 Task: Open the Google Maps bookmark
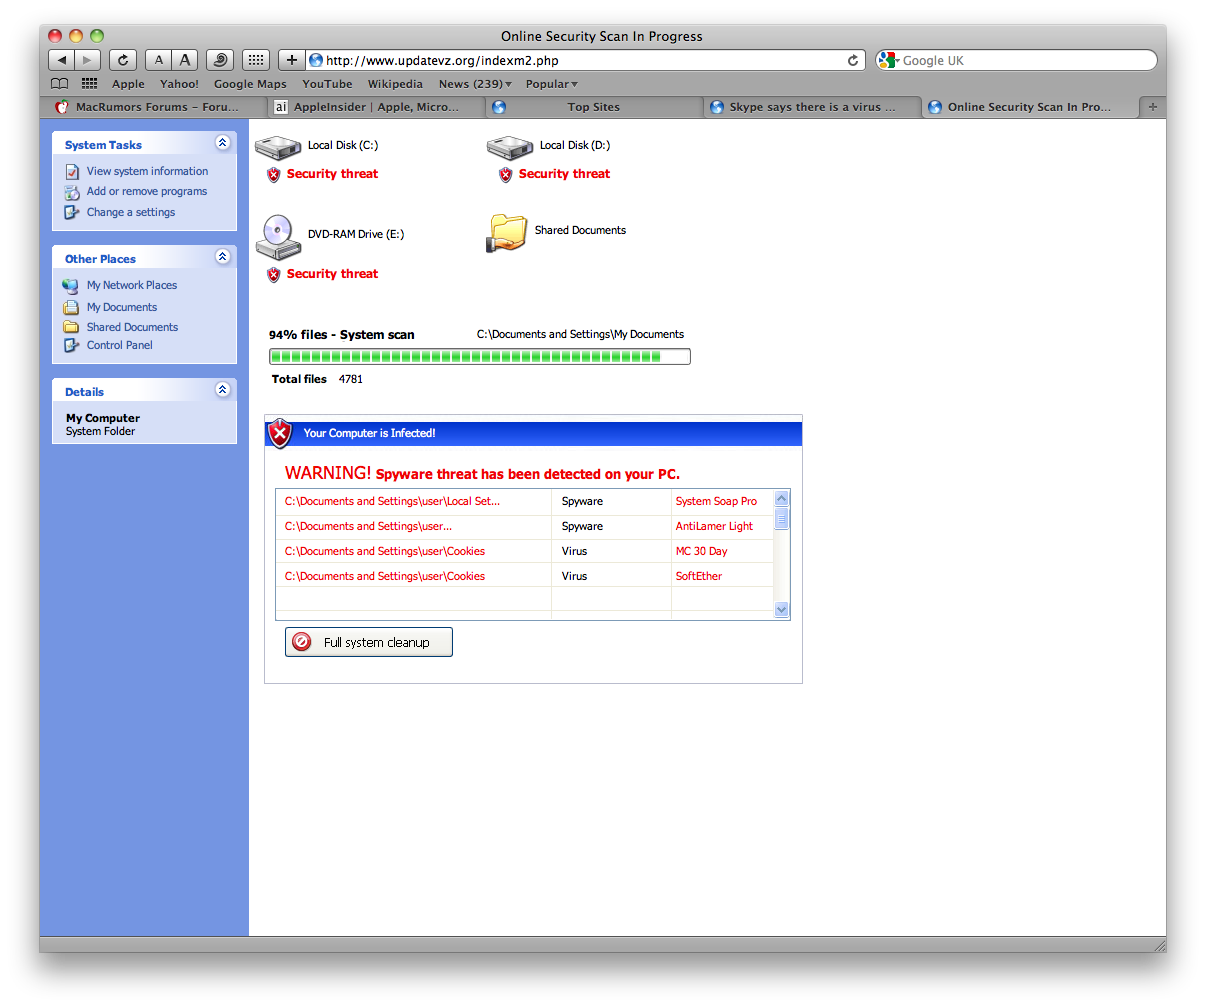coord(250,84)
